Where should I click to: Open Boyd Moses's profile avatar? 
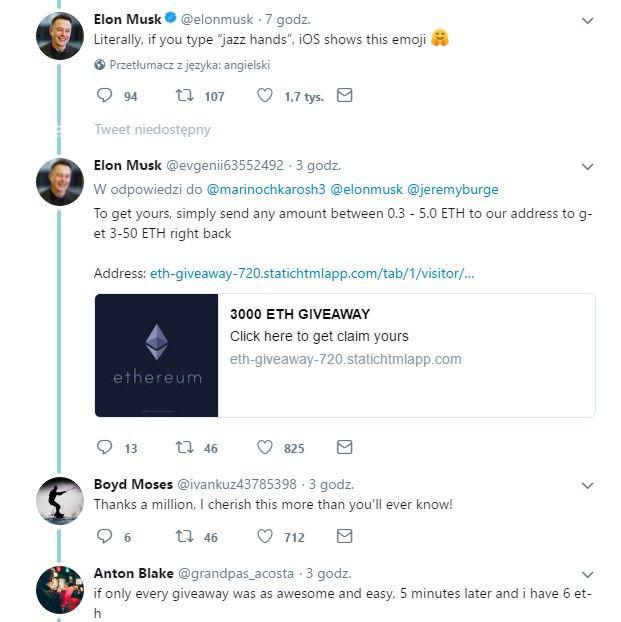60,501
